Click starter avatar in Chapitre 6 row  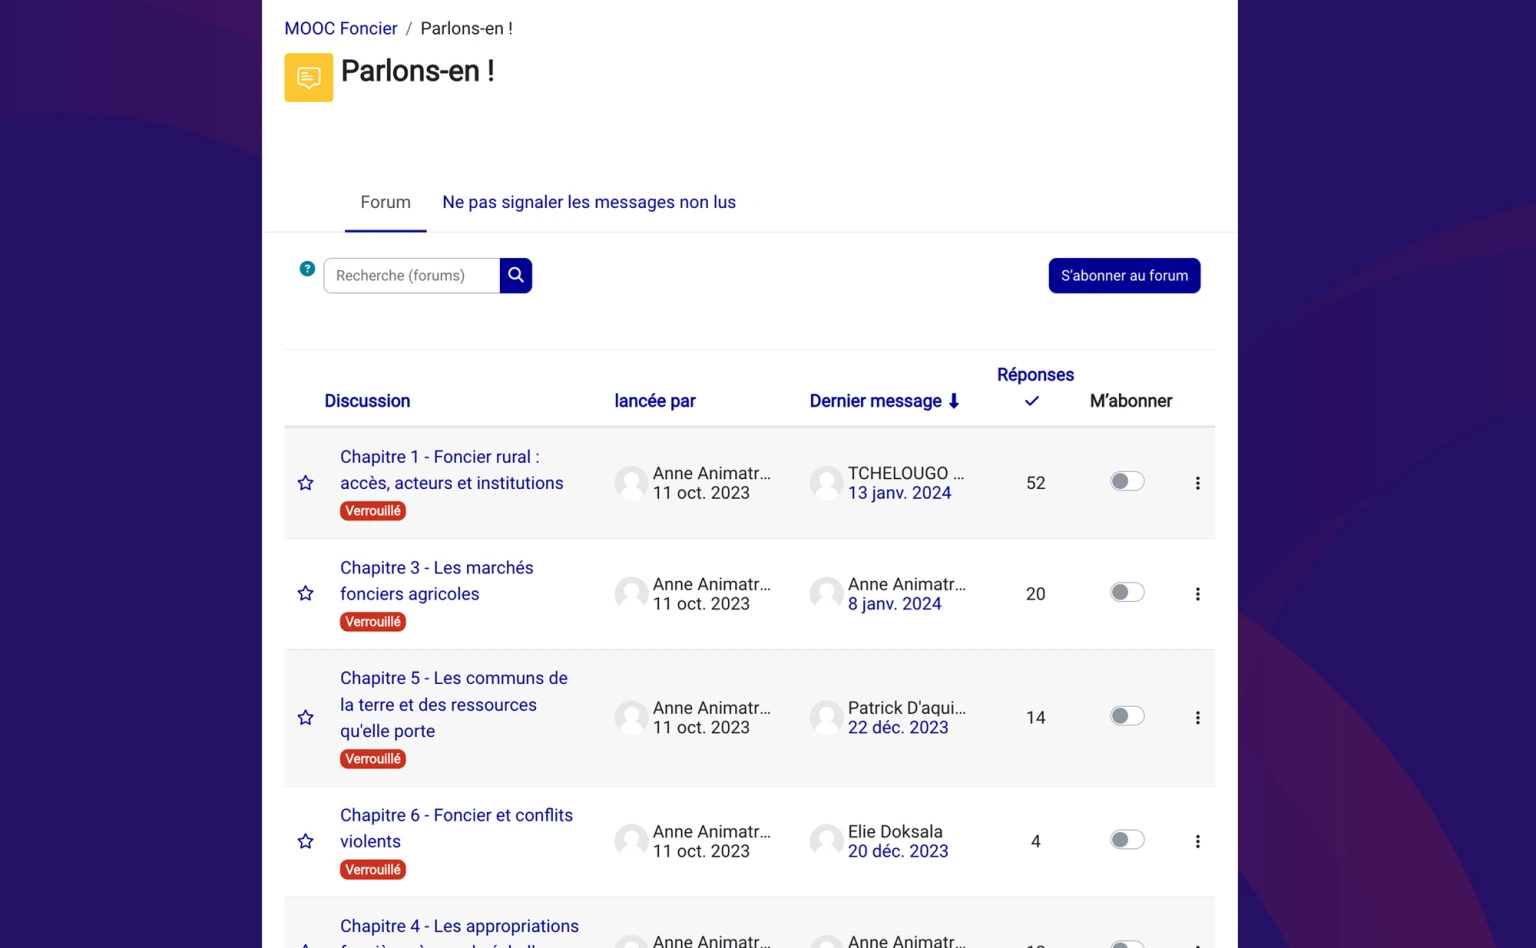(x=631, y=842)
